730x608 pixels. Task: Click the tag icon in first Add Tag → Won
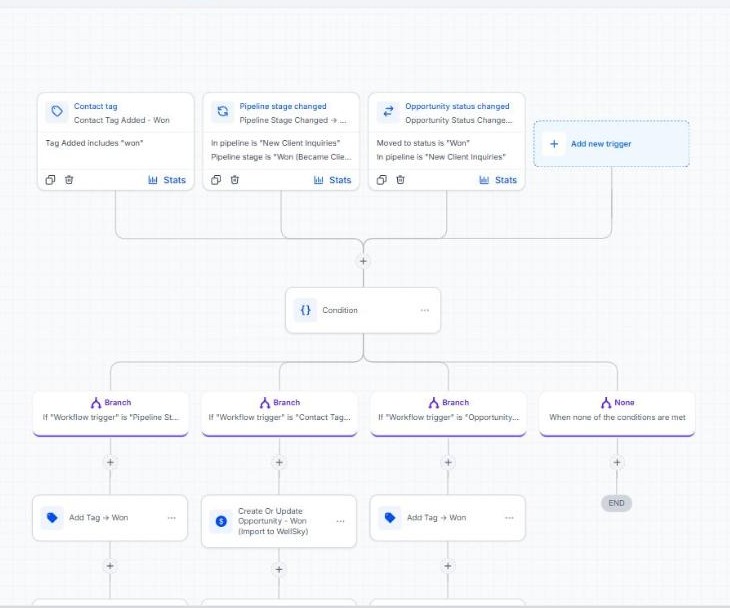[x=52, y=518]
